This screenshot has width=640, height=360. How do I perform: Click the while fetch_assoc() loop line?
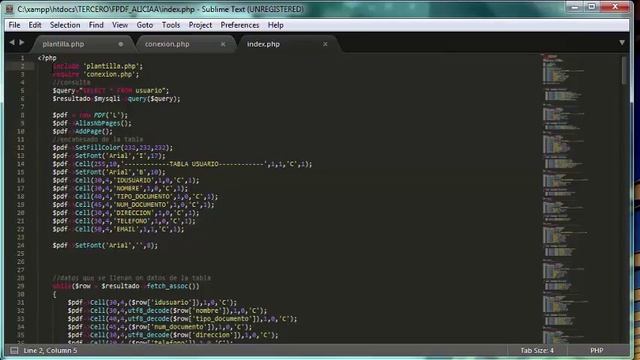[126, 287]
